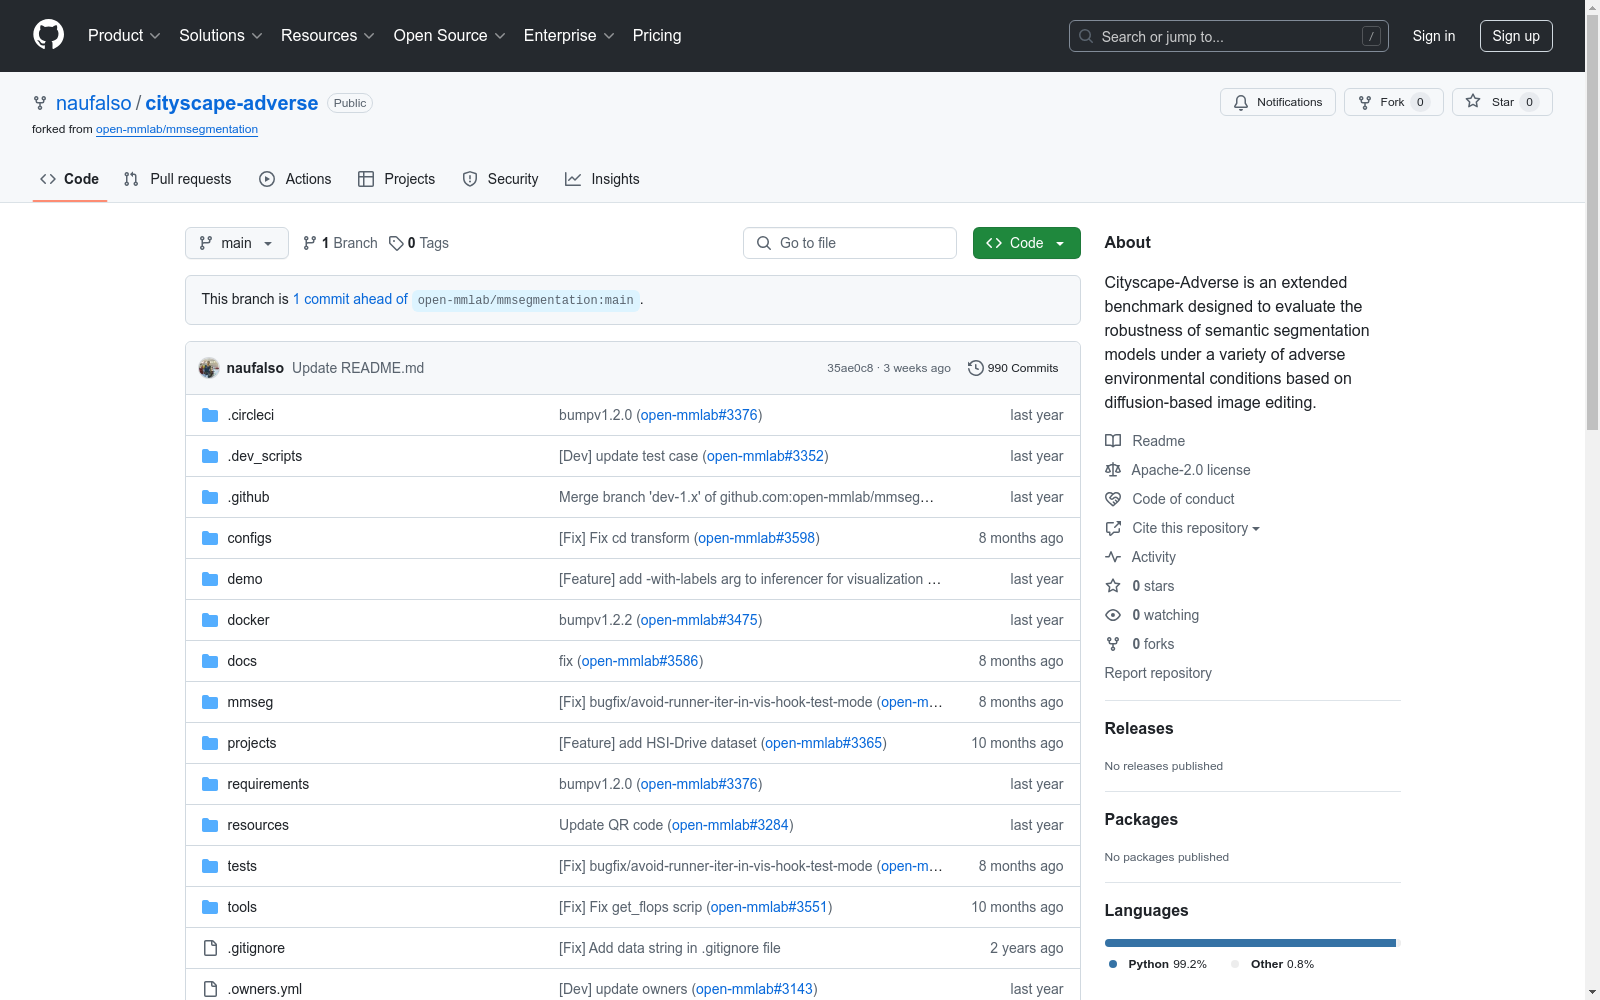Open the cityscape-adverse repository name link
The width and height of the screenshot is (1600, 1000).
tap(232, 103)
